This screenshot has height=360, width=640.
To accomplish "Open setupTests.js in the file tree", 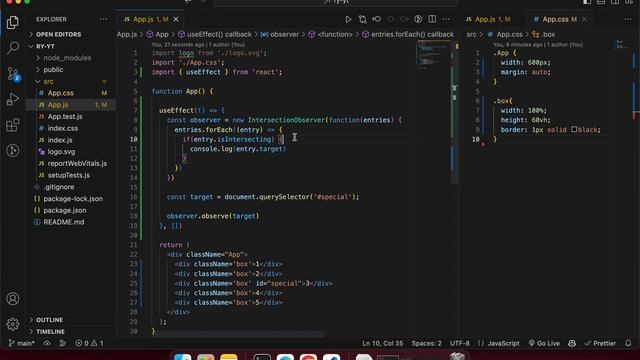I will (69, 175).
